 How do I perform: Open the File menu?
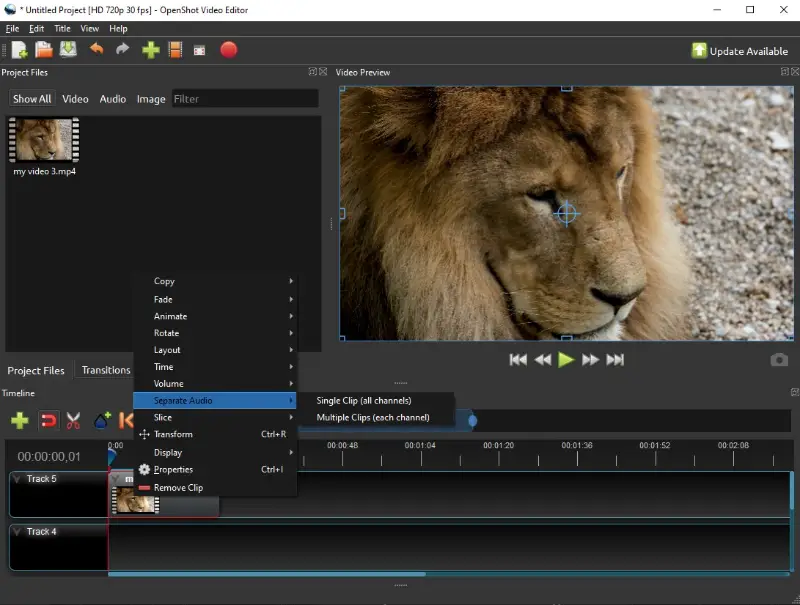pyautogui.click(x=12, y=29)
